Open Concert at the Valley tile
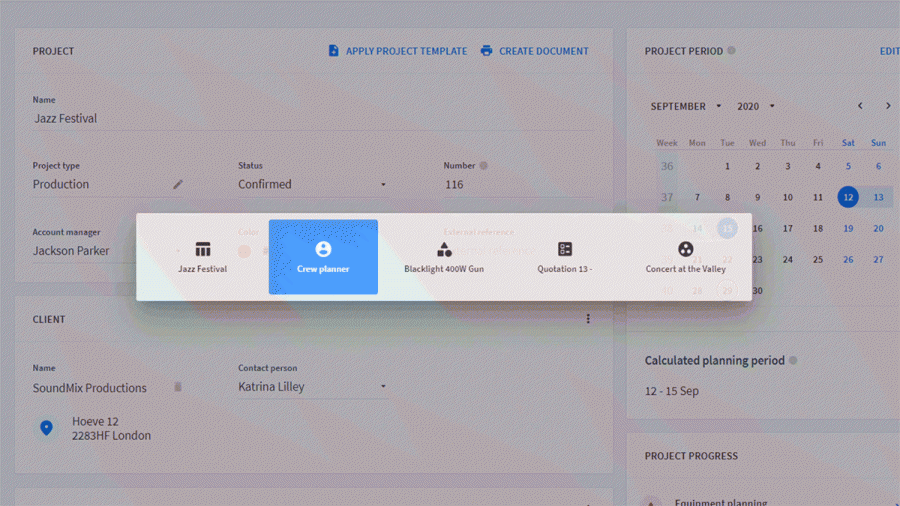The image size is (900, 506). coord(685,257)
